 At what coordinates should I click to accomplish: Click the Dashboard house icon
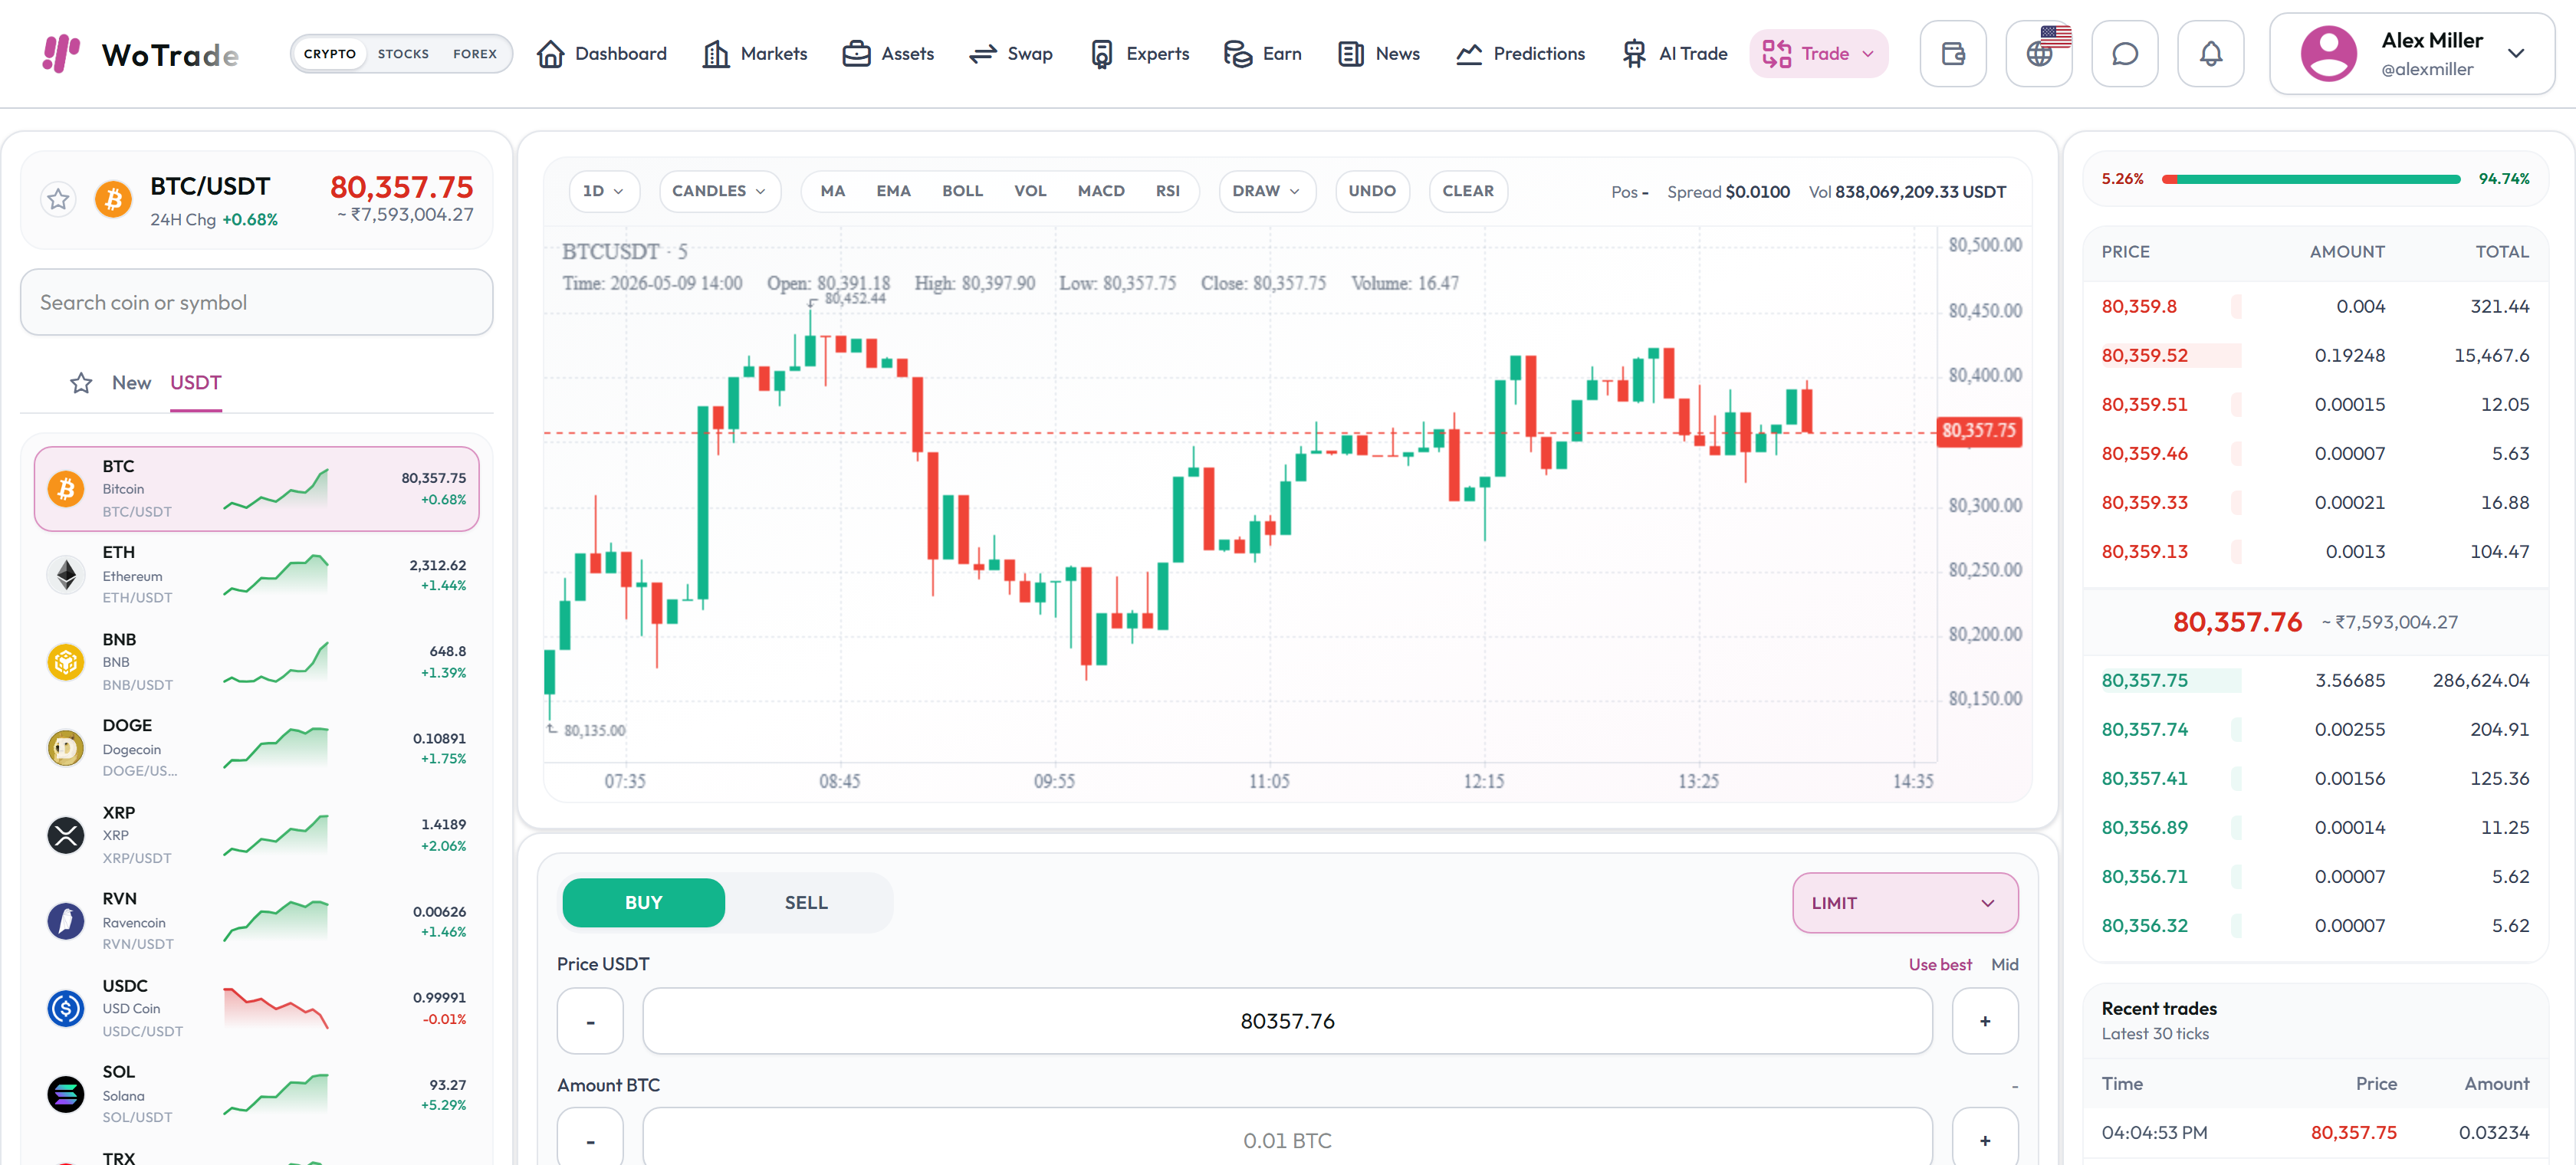point(550,54)
